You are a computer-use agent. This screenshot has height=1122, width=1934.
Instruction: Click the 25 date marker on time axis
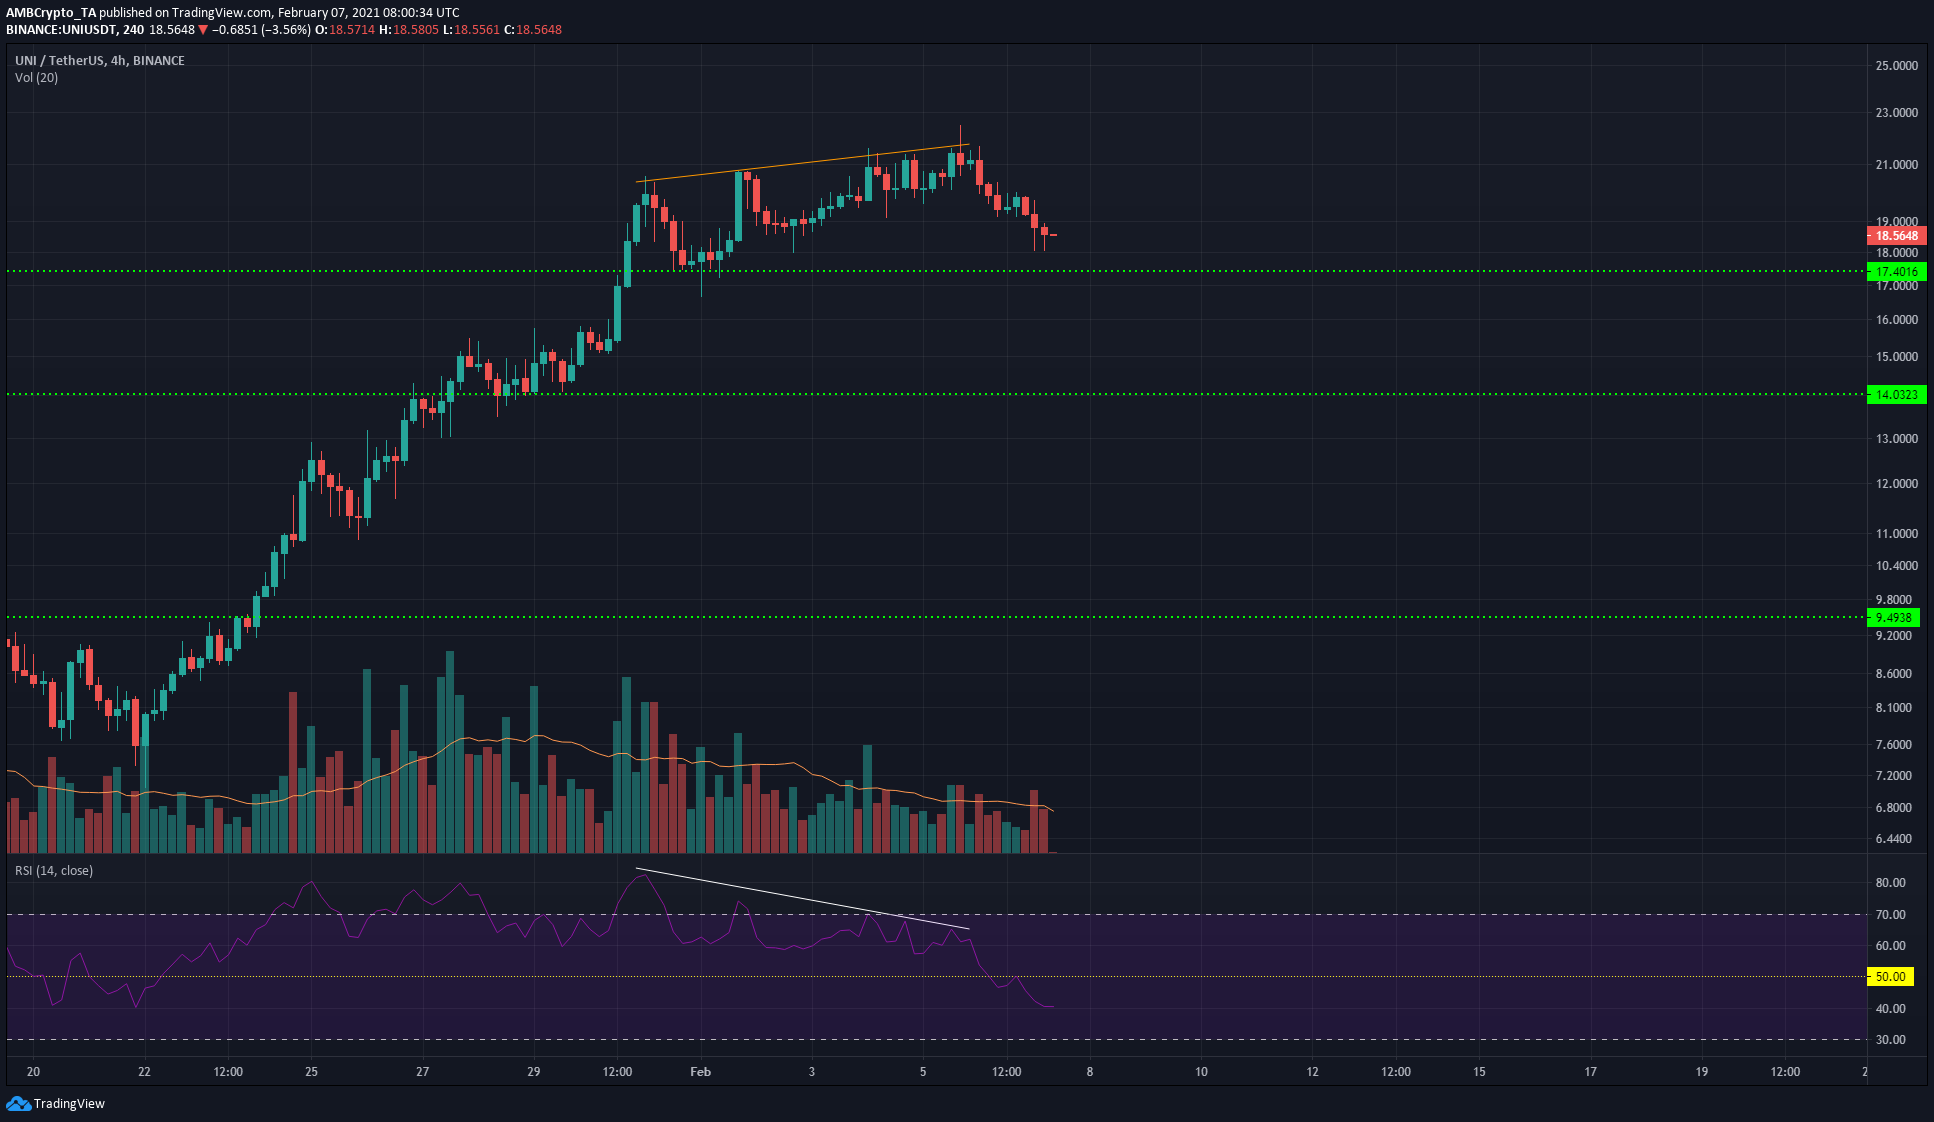(311, 1072)
